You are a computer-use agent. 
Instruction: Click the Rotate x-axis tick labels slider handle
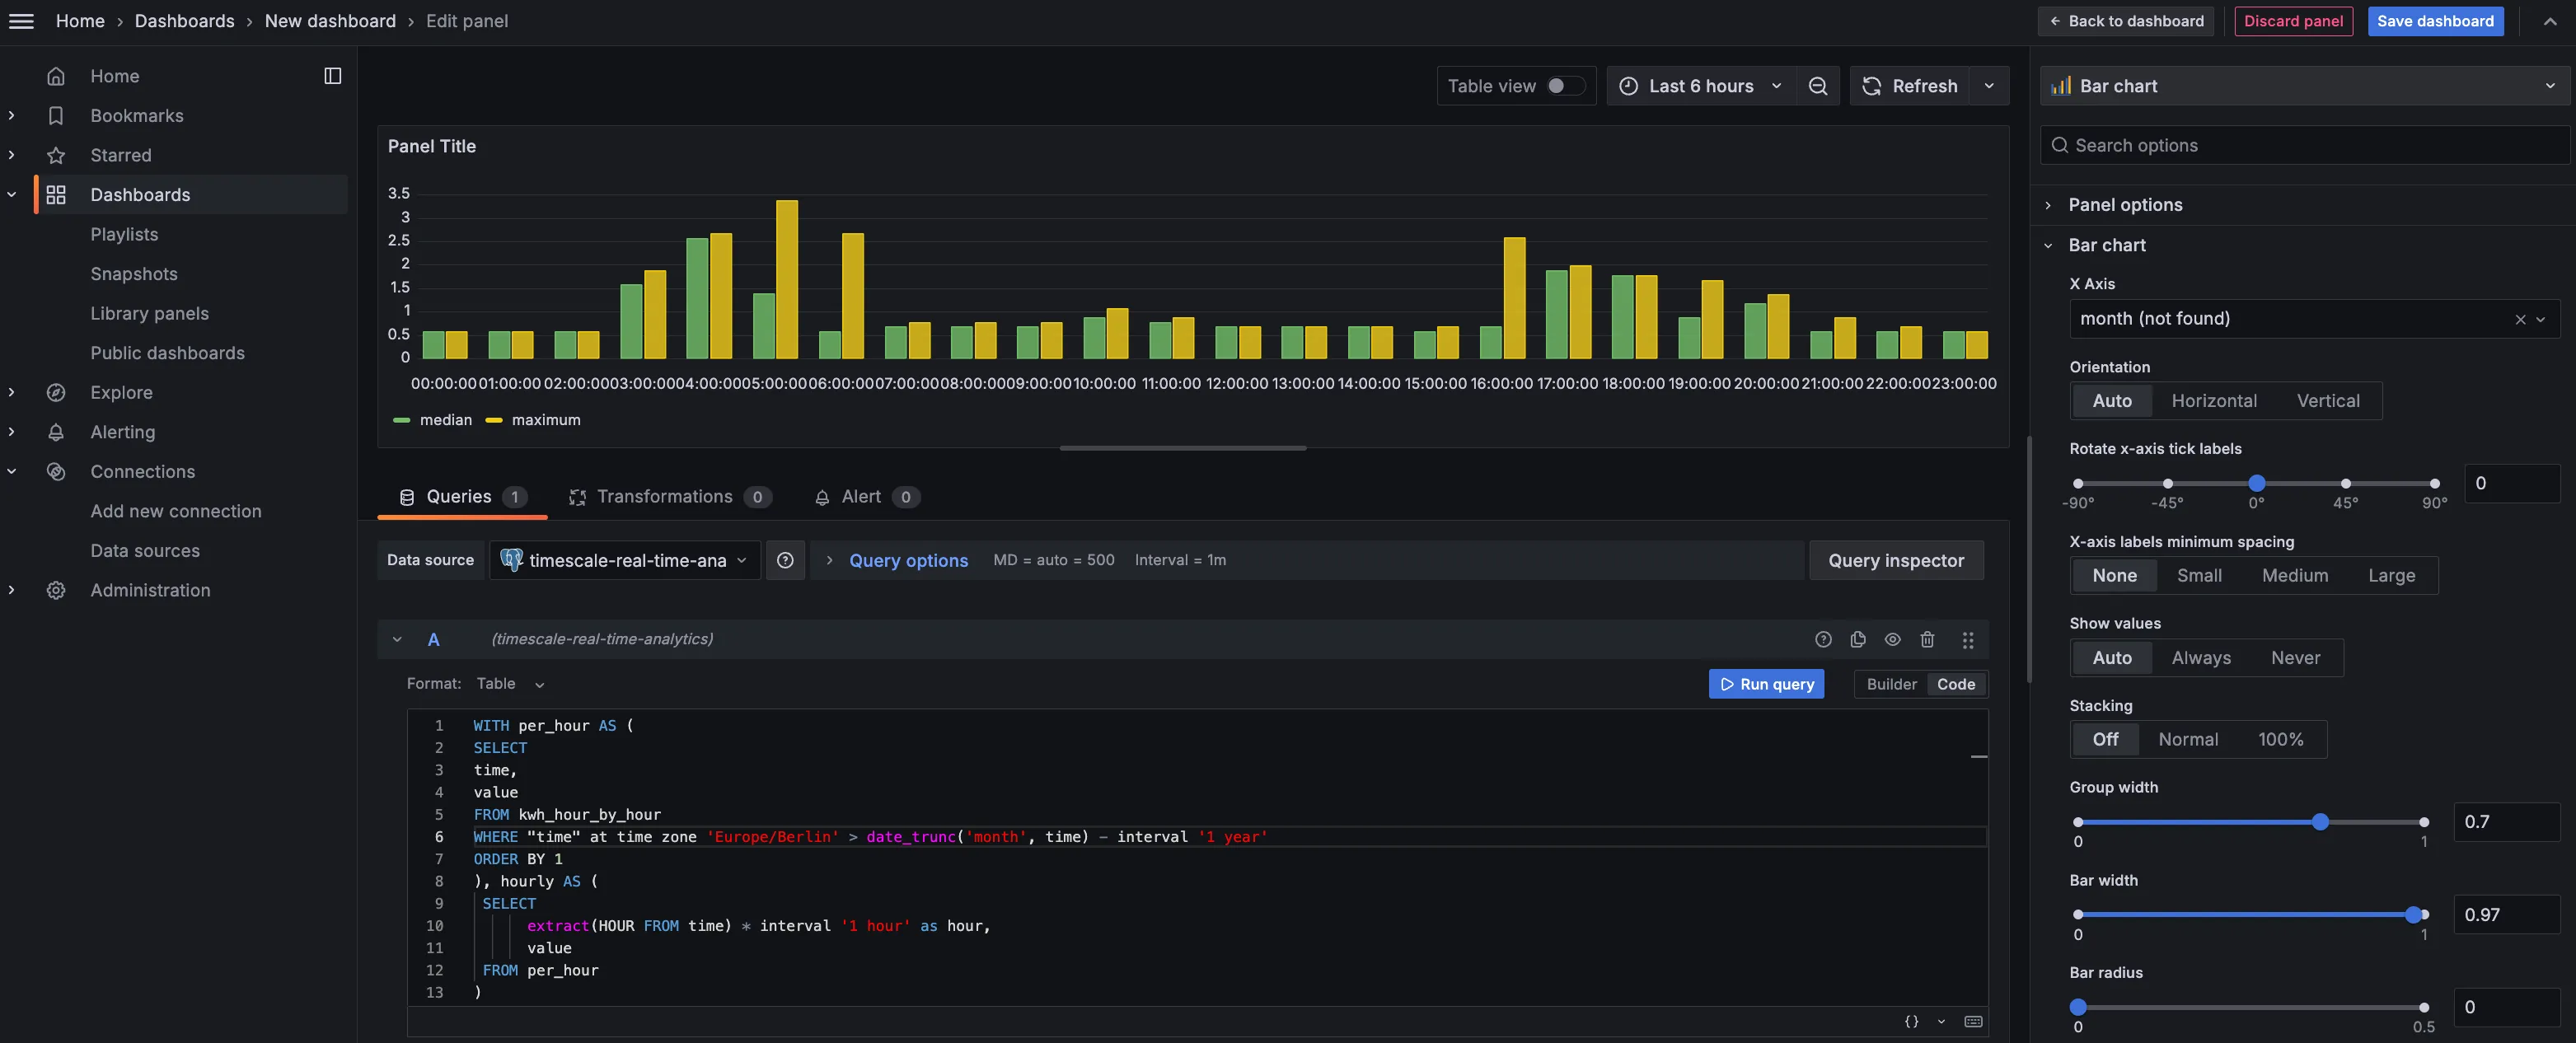point(2256,484)
